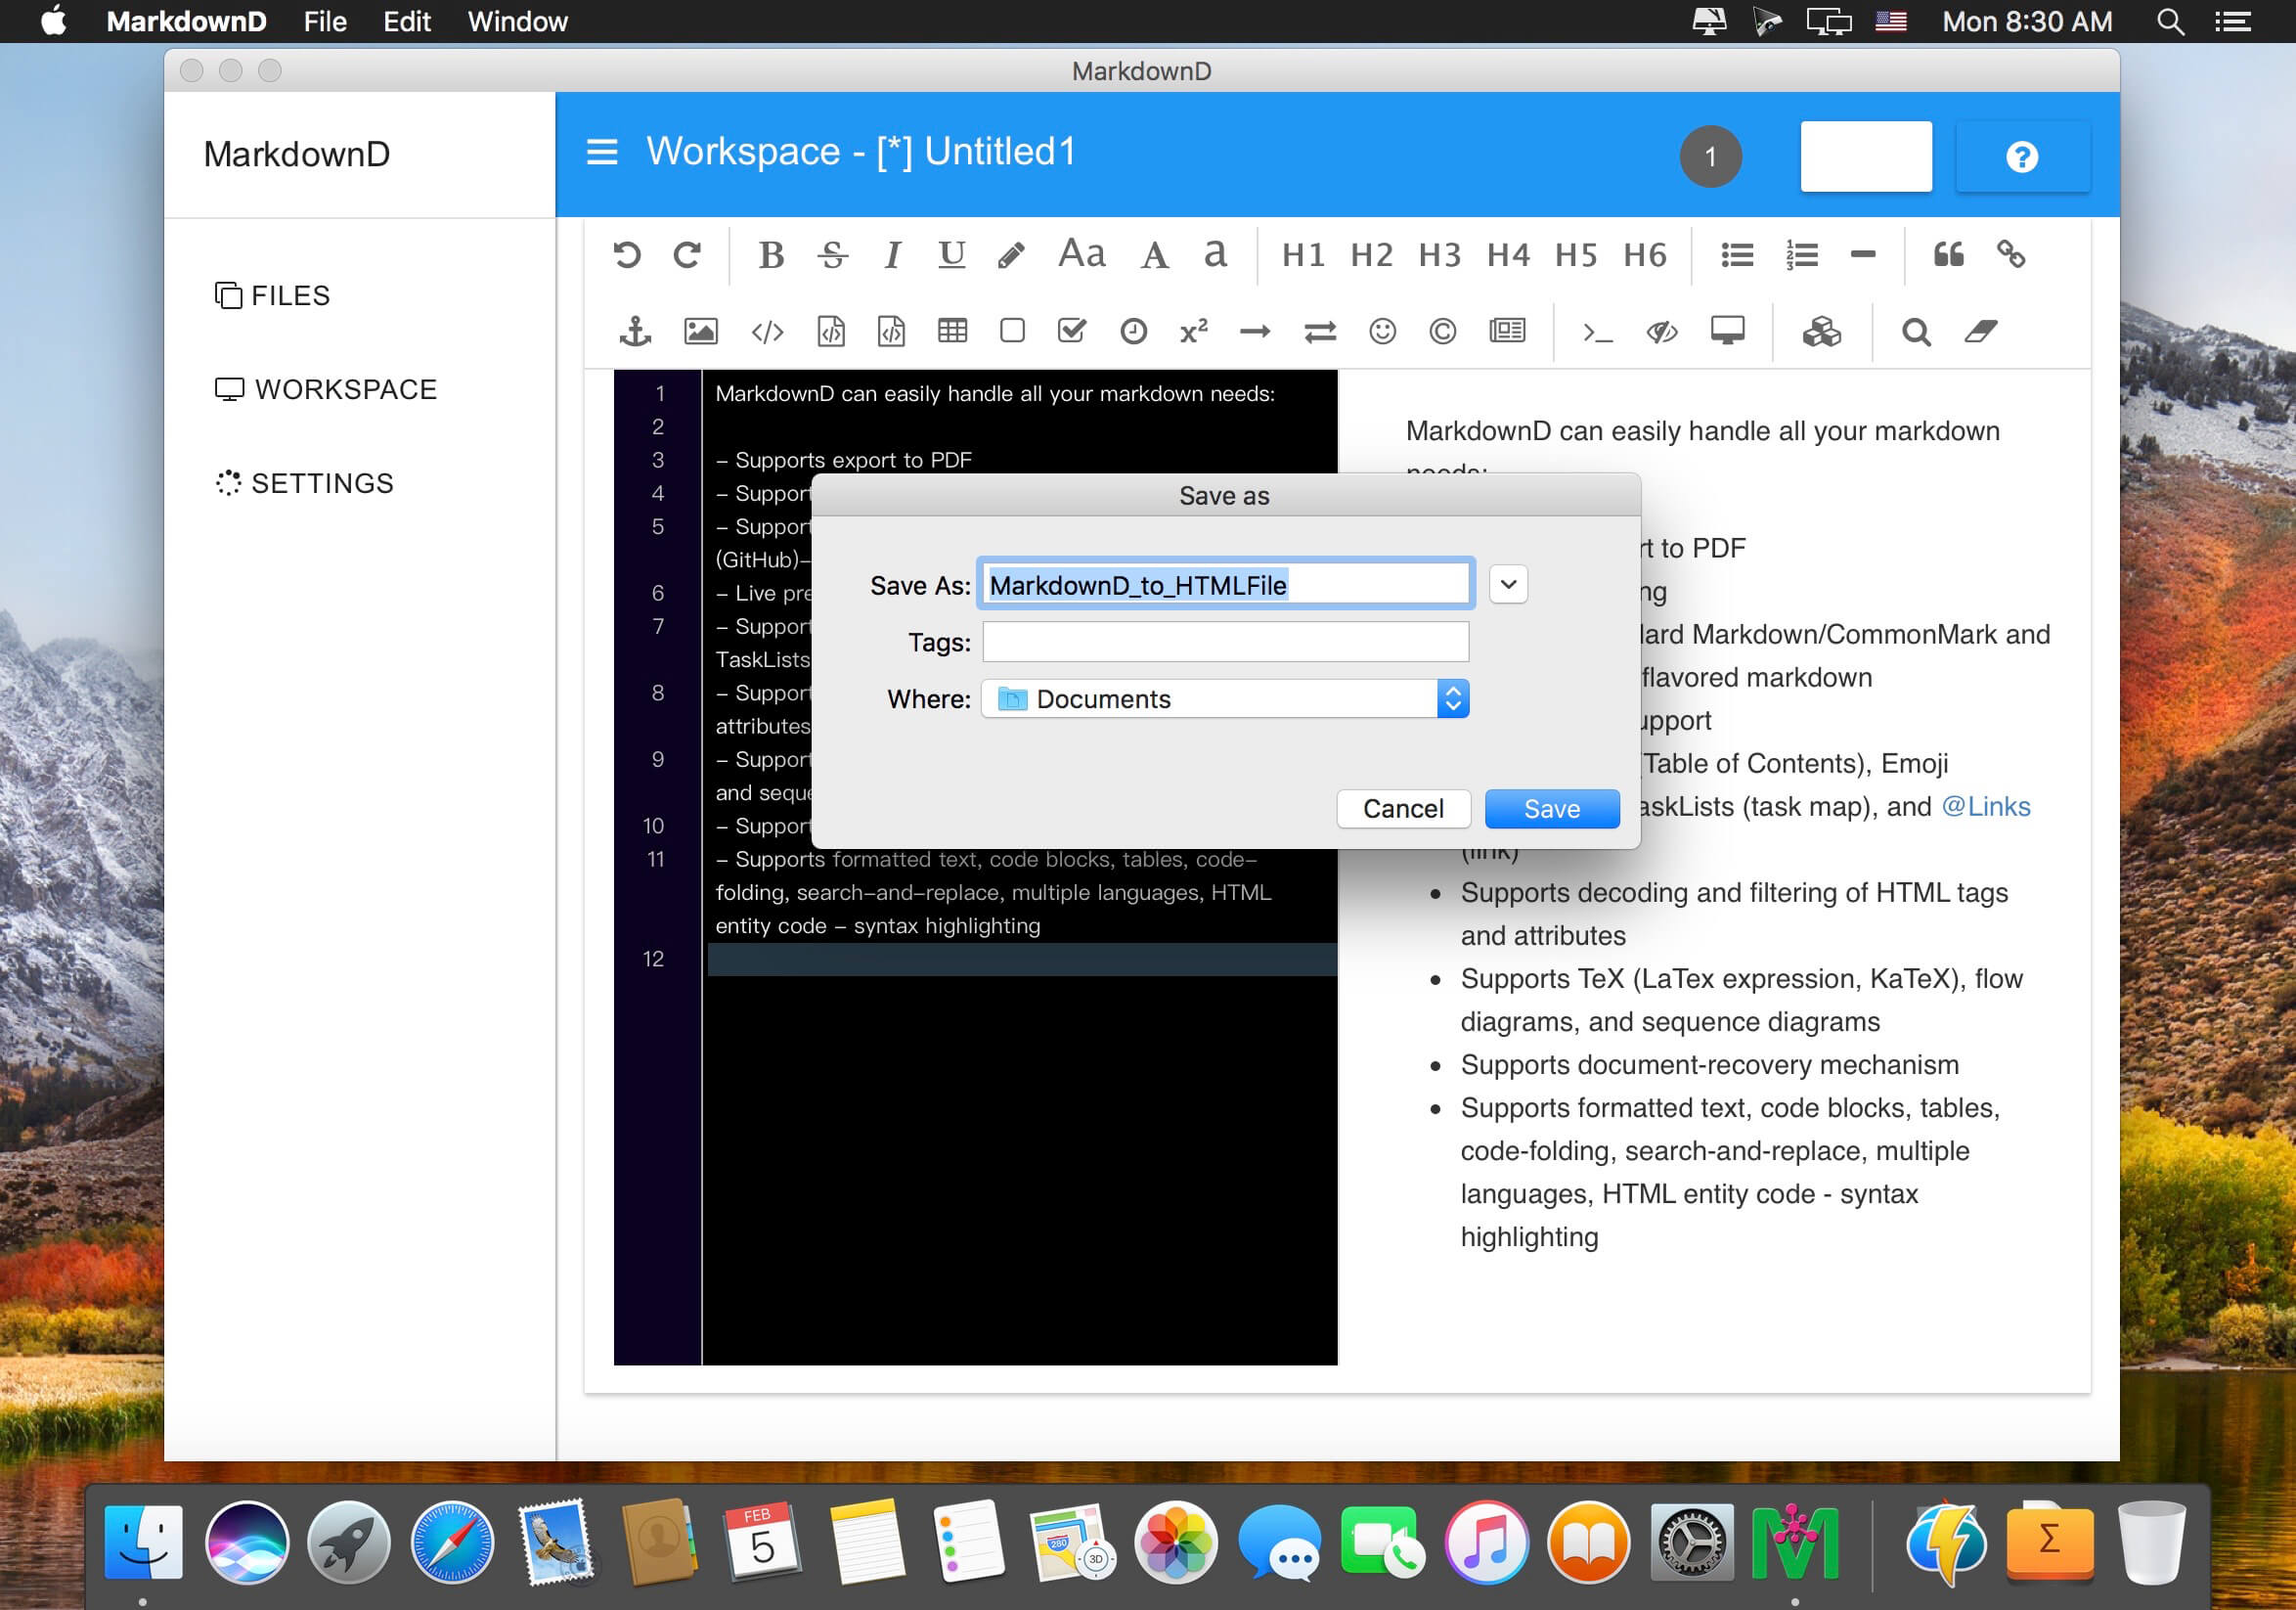This screenshot has width=2296, height=1610.
Task: Click the Save As filename field
Action: tap(1225, 584)
